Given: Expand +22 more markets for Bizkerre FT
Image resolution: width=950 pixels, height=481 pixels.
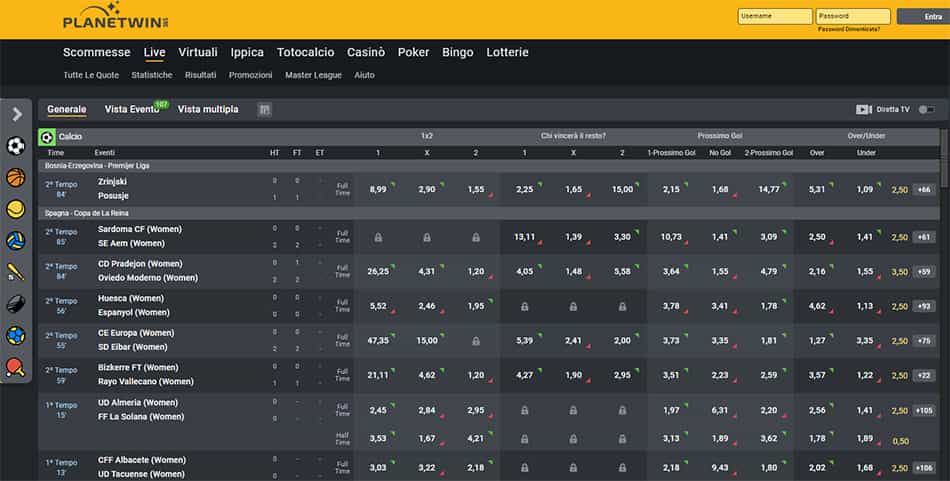Looking at the screenshot, I should [x=924, y=376].
